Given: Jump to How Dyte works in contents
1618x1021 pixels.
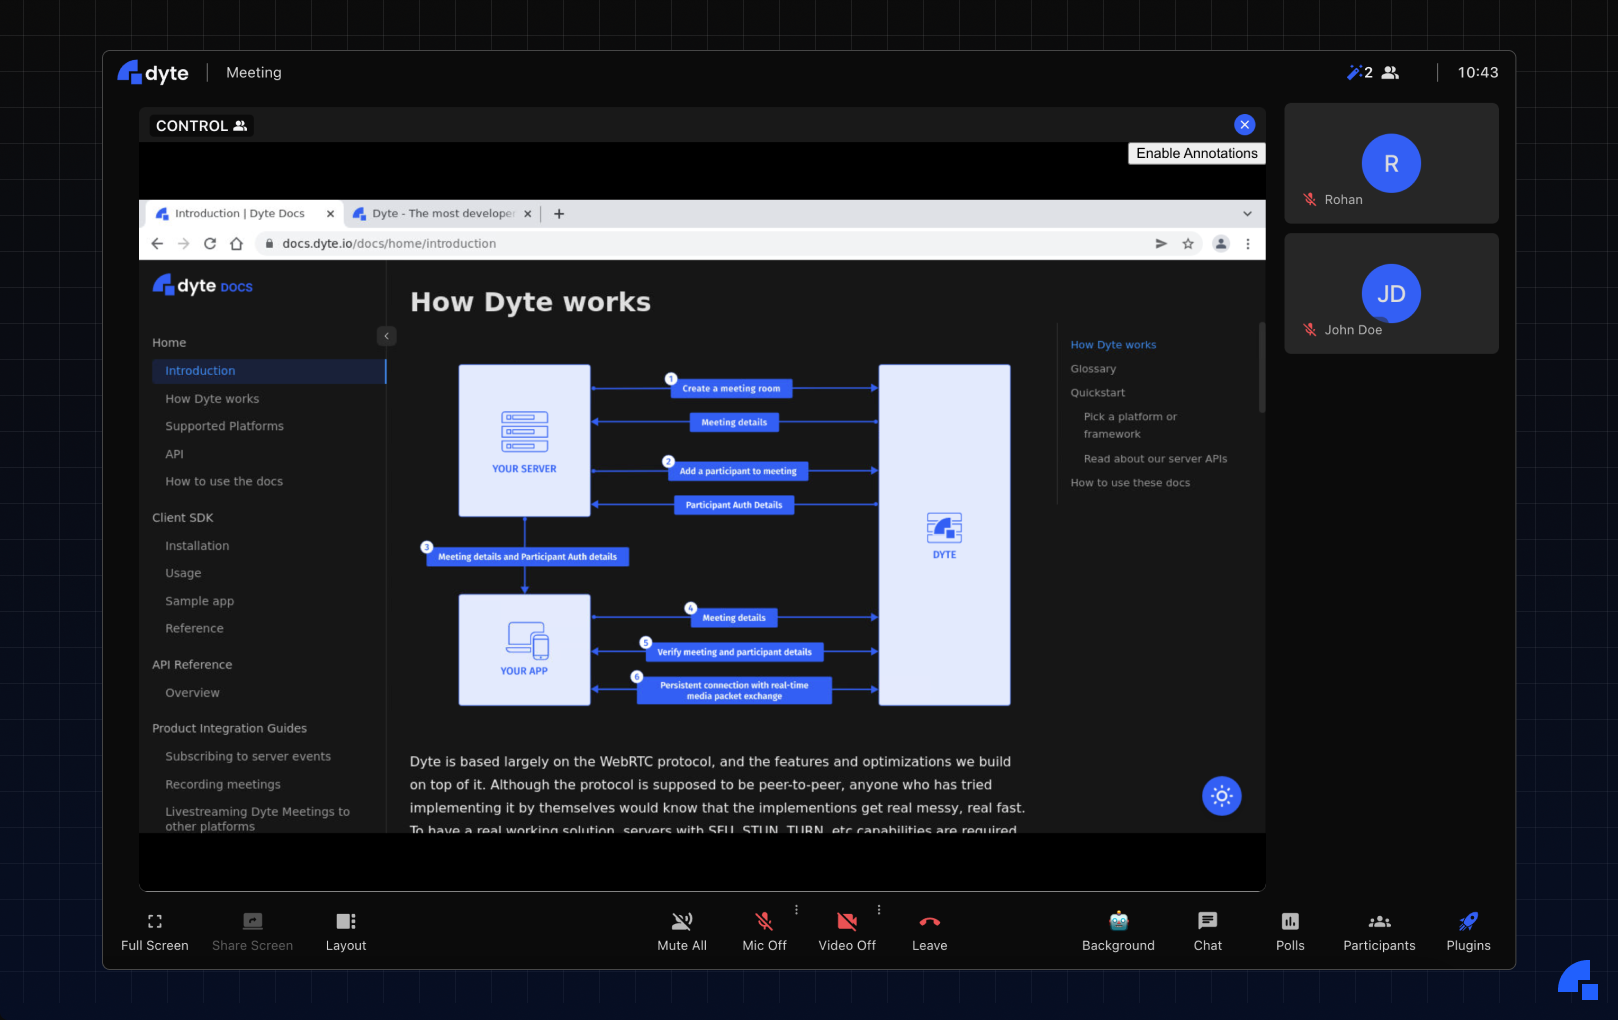Looking at the screenshot, I should 1113,345.
